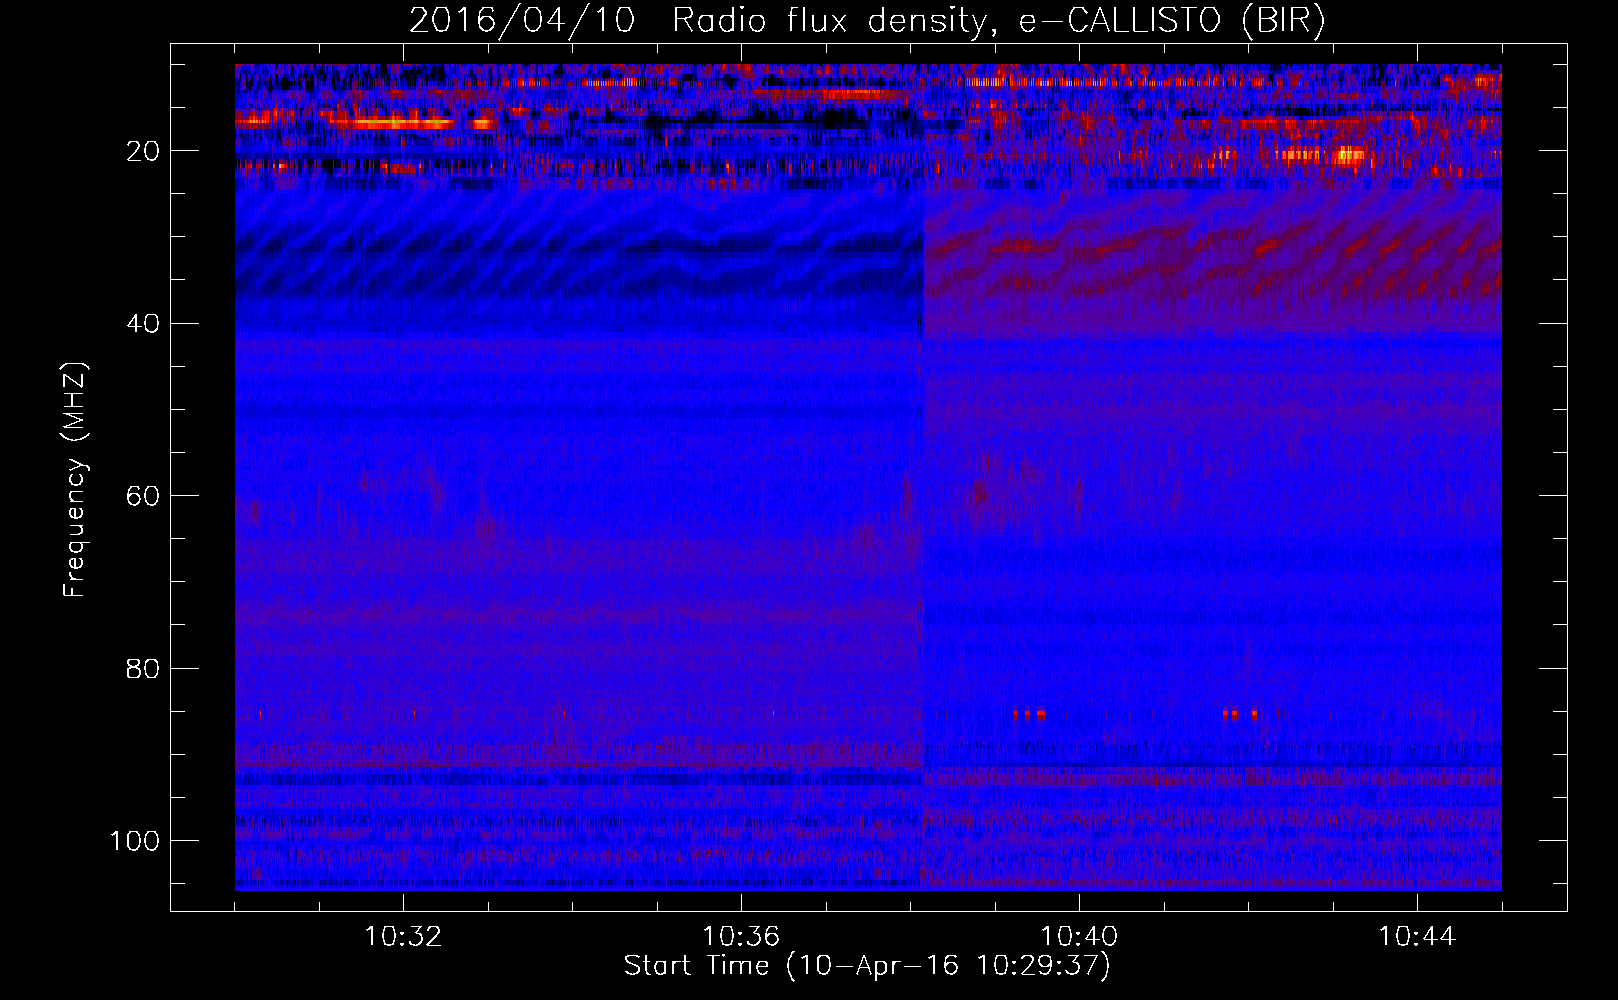Select the "Frequency (MHZ)" y-axis label
Viewport: 1618px width, 1000px height.
tap(76, 479)
